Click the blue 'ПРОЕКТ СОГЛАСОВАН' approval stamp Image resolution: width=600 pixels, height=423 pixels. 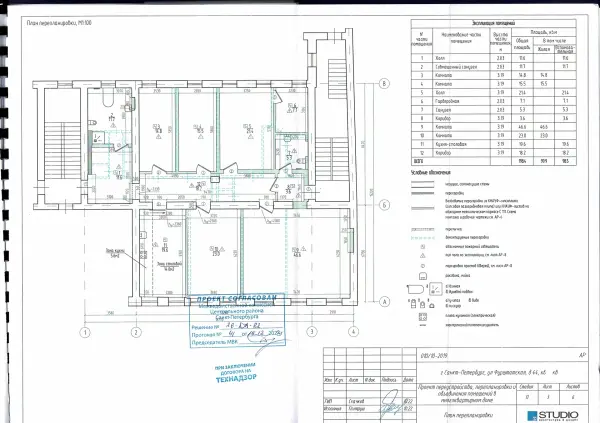pos(238,321)
